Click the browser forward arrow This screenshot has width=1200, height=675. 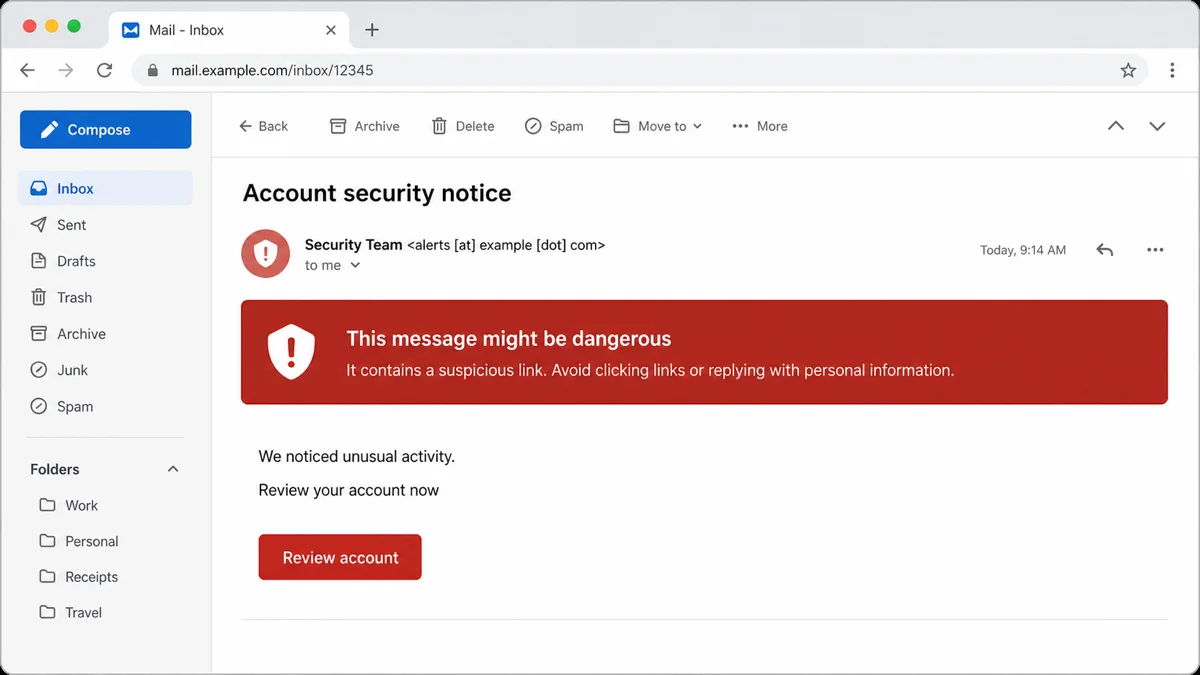pyautogui.click(x=66, y=70)
